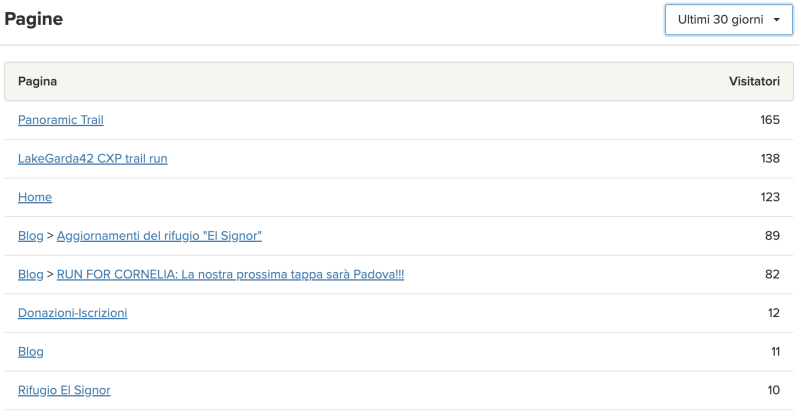Open the RUN FOR CORNELIA Padova post
This screenshot has height=411, width=799.
point(230,274)
